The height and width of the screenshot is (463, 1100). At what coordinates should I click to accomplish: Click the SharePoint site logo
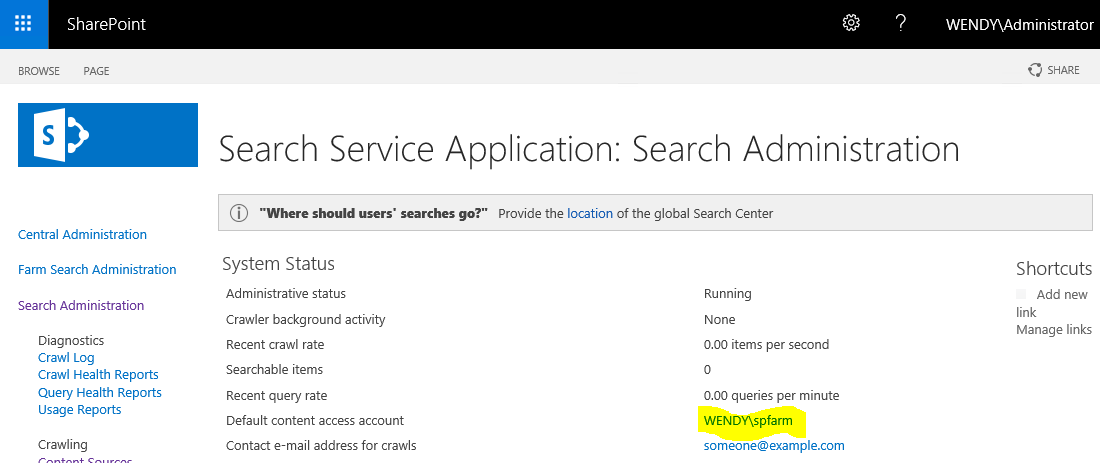click(x=108, y=135)
